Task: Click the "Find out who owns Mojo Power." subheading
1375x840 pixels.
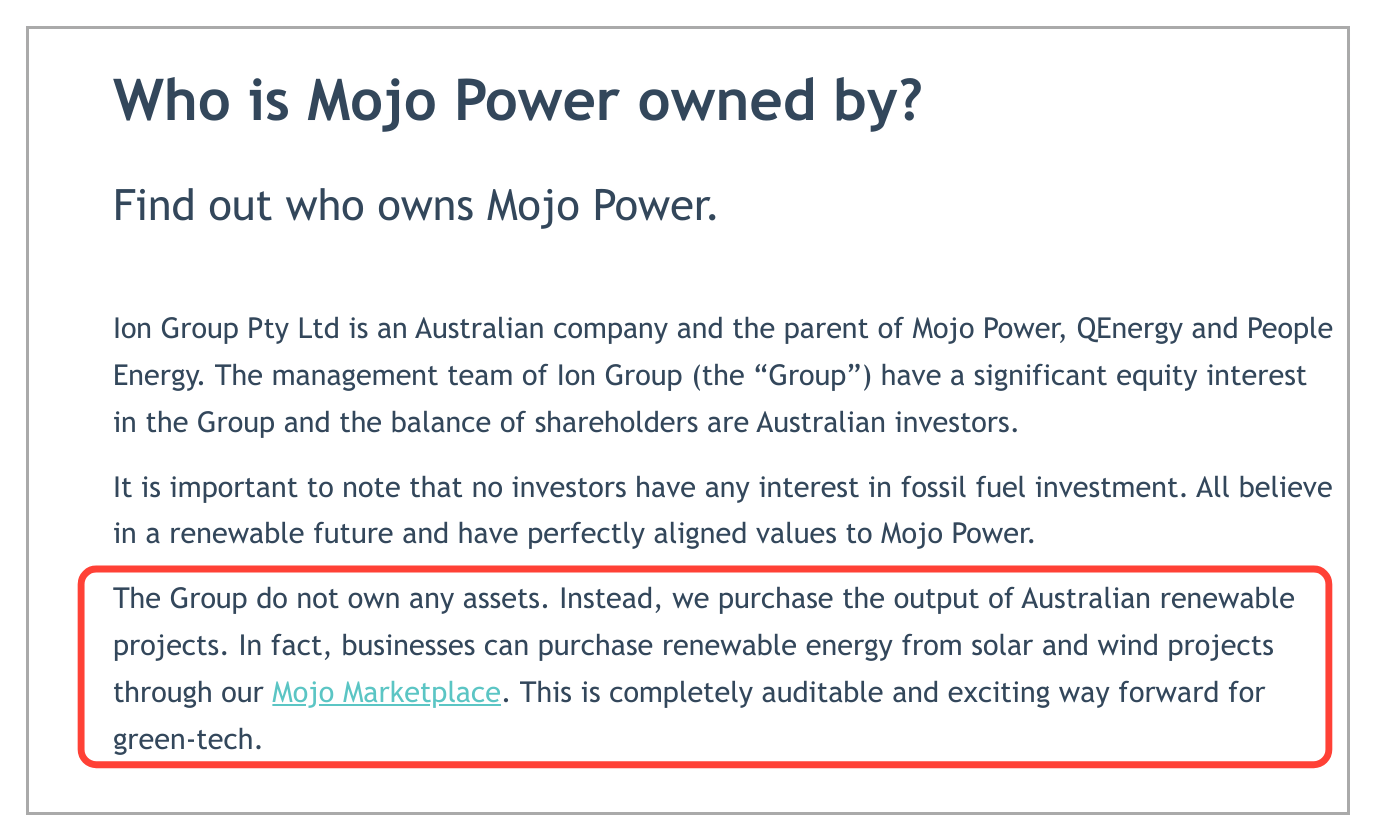Action: click(x=415, y=206)
